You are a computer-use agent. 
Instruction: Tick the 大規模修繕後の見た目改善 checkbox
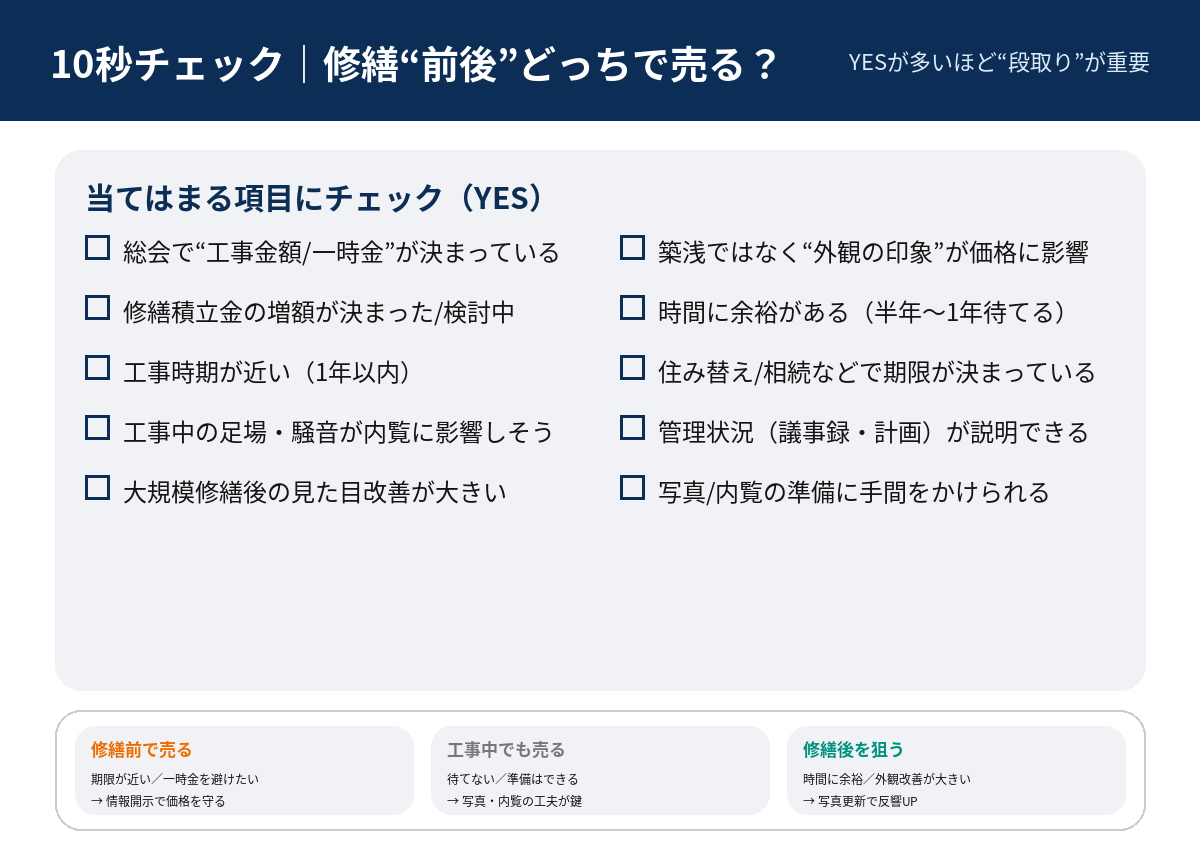point(97,488)
